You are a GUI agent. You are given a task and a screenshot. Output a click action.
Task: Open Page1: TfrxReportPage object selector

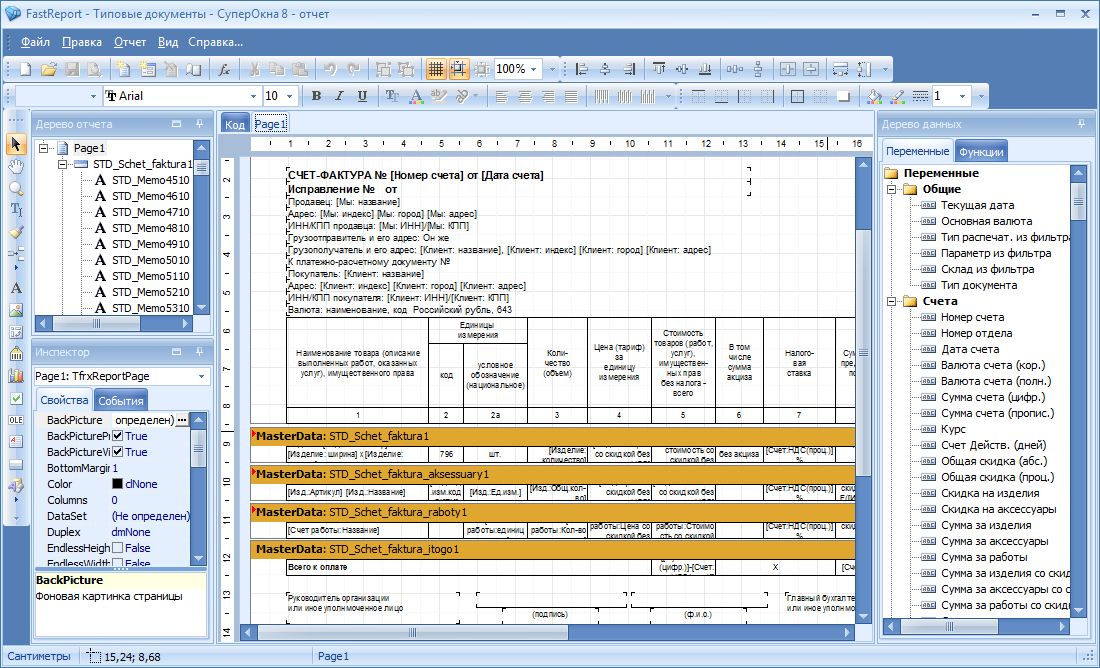coord(122,376)
